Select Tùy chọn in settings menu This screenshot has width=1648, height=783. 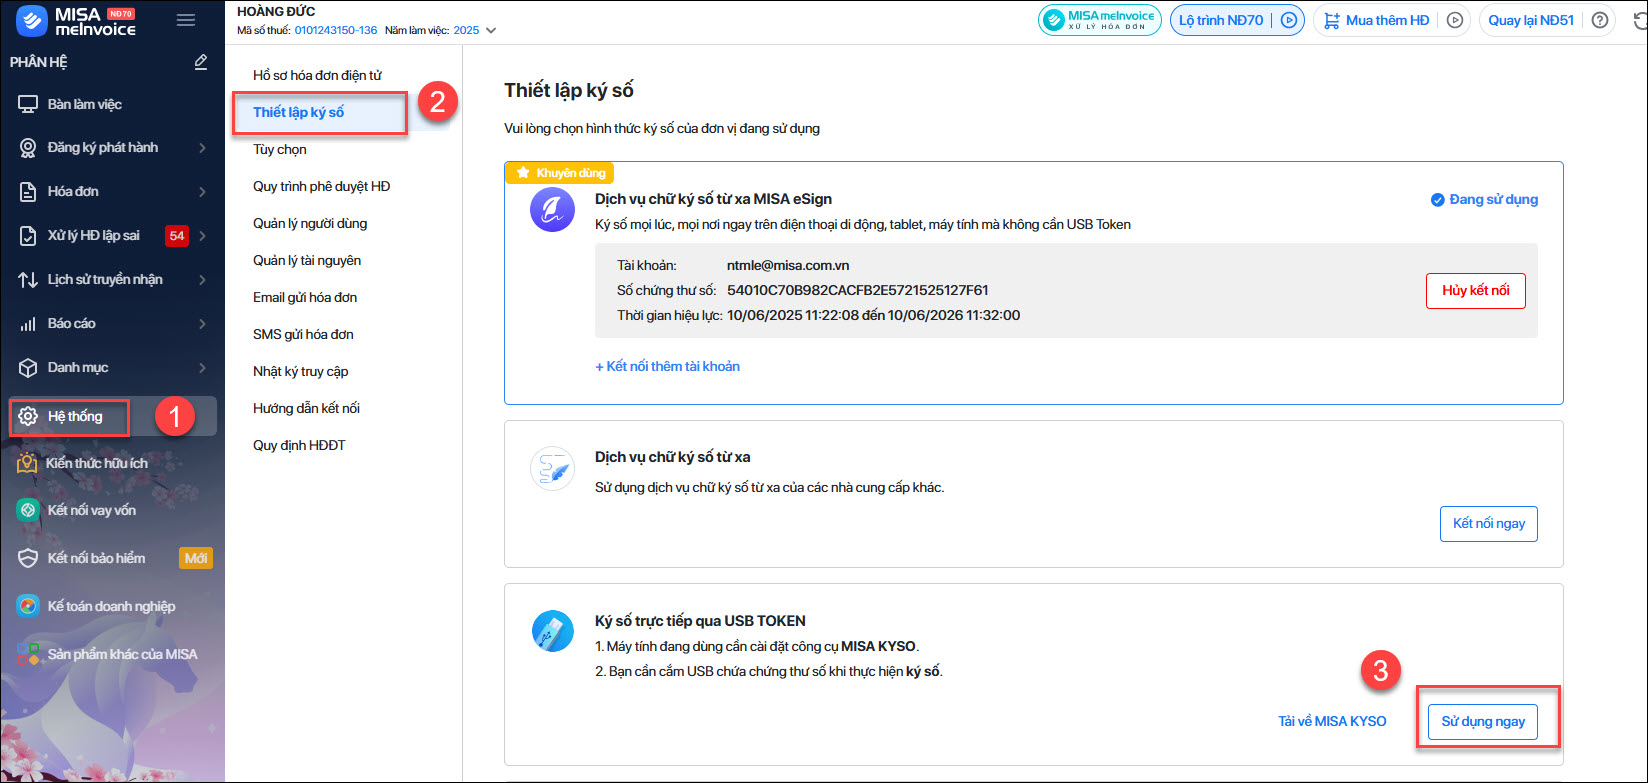coord(280,149)
